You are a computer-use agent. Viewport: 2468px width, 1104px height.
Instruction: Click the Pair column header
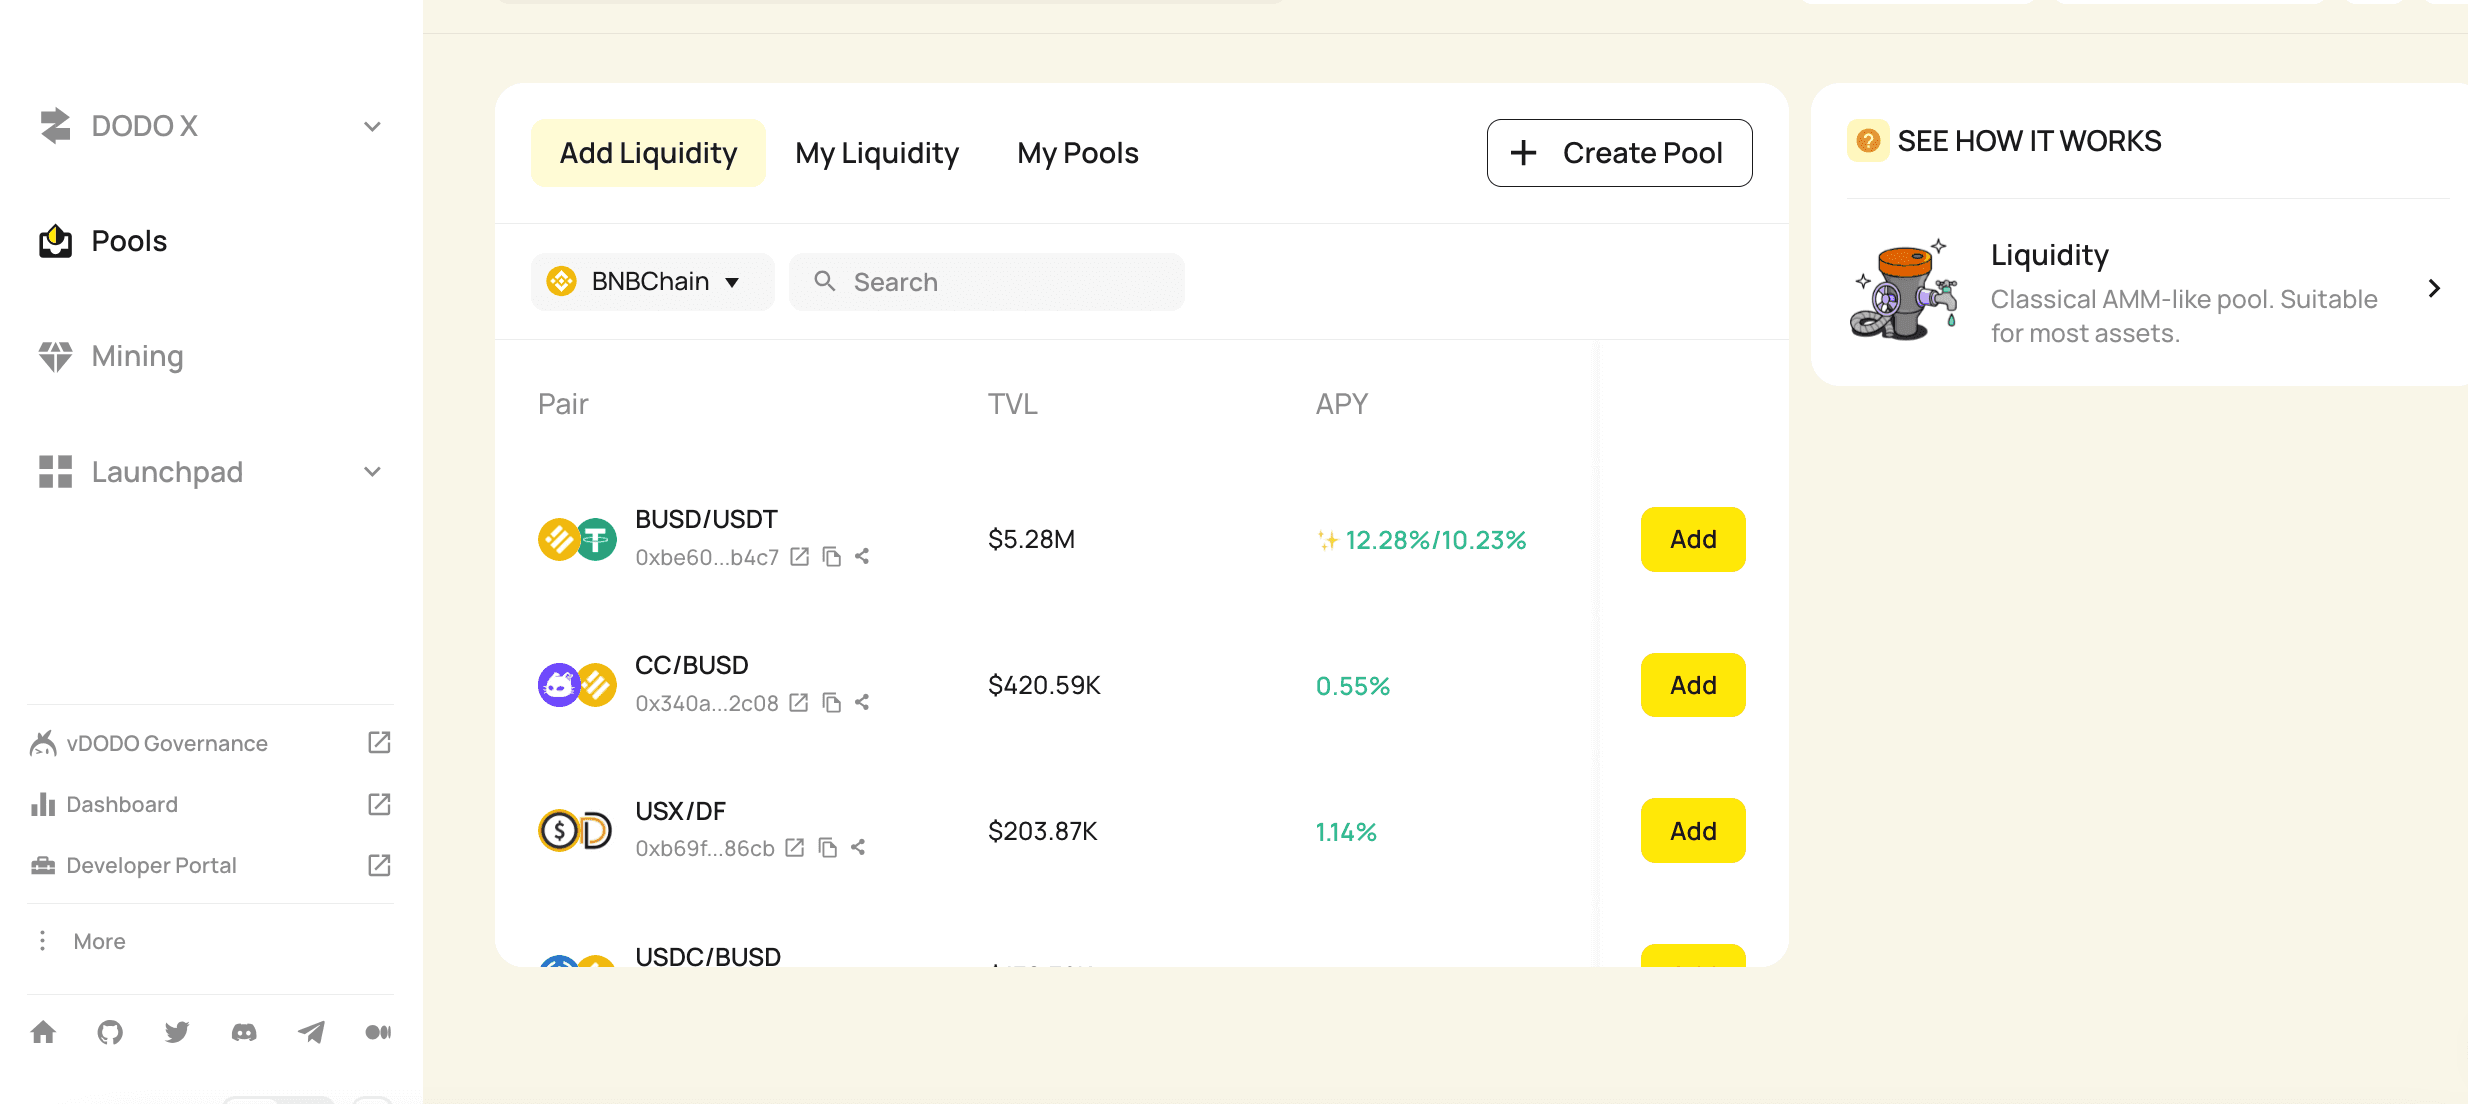pos(563,404)
